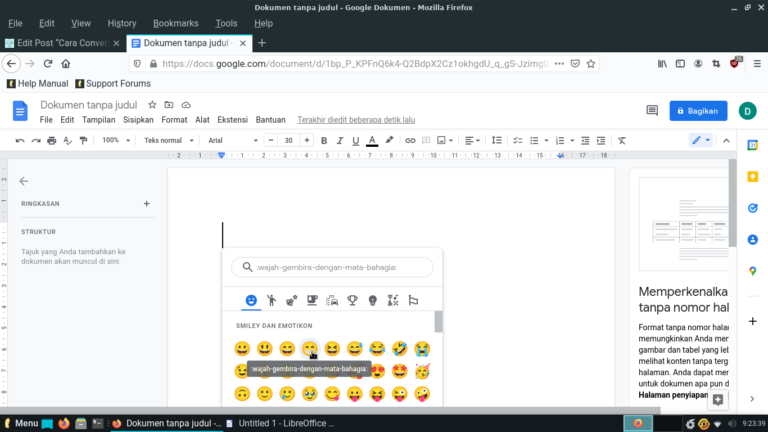The image size is (768, 432).
Task: Close the outline panel with back arrow
Action: pos(24,181)
